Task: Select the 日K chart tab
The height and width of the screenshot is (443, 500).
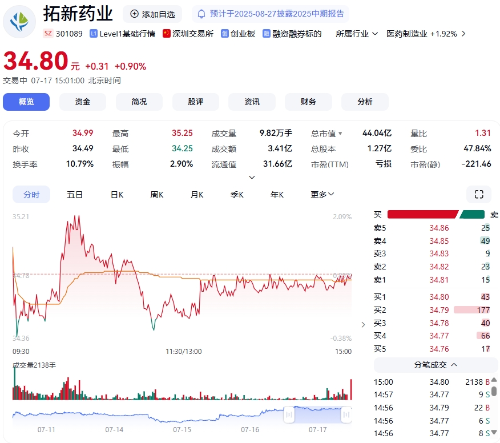Action: point(117,194)
